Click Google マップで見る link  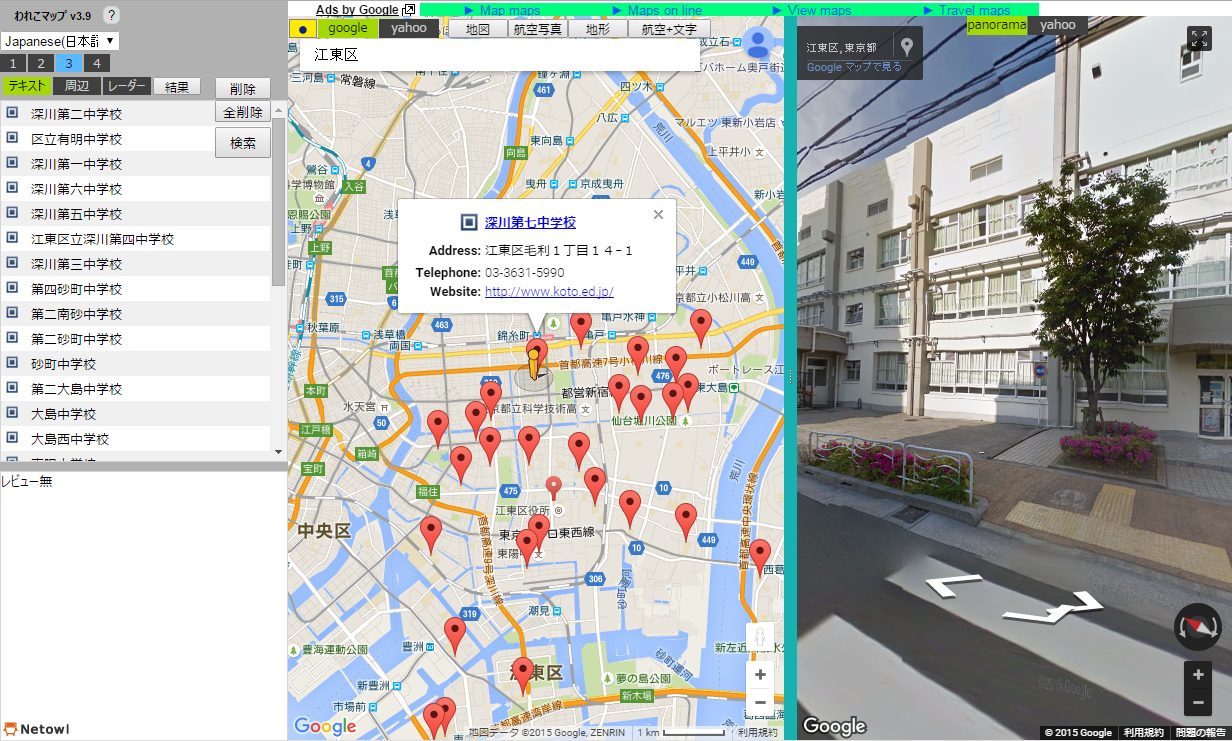pyautogui.click(x=854, y=67)
